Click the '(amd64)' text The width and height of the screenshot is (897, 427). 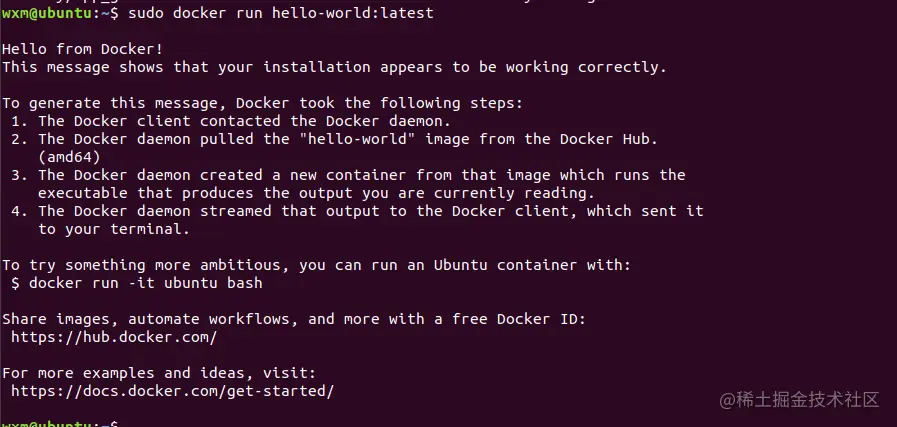pos(69,157)
